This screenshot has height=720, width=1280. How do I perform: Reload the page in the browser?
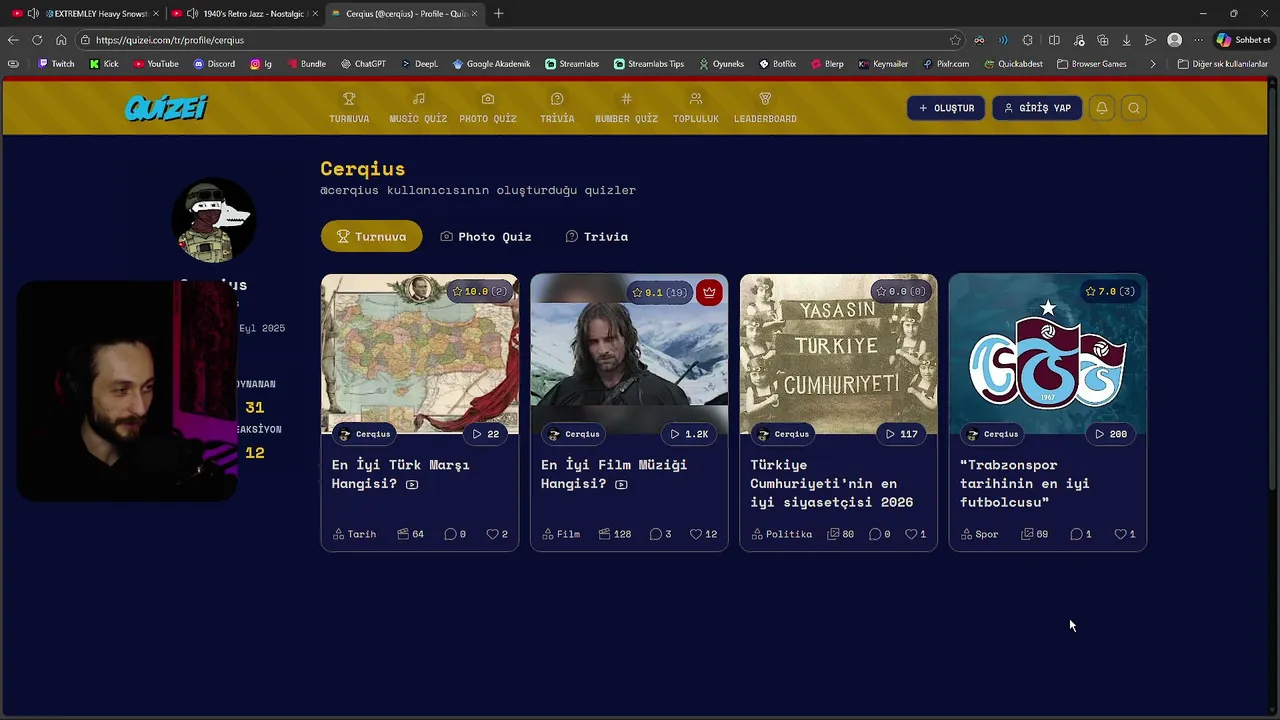coord(37,40)
